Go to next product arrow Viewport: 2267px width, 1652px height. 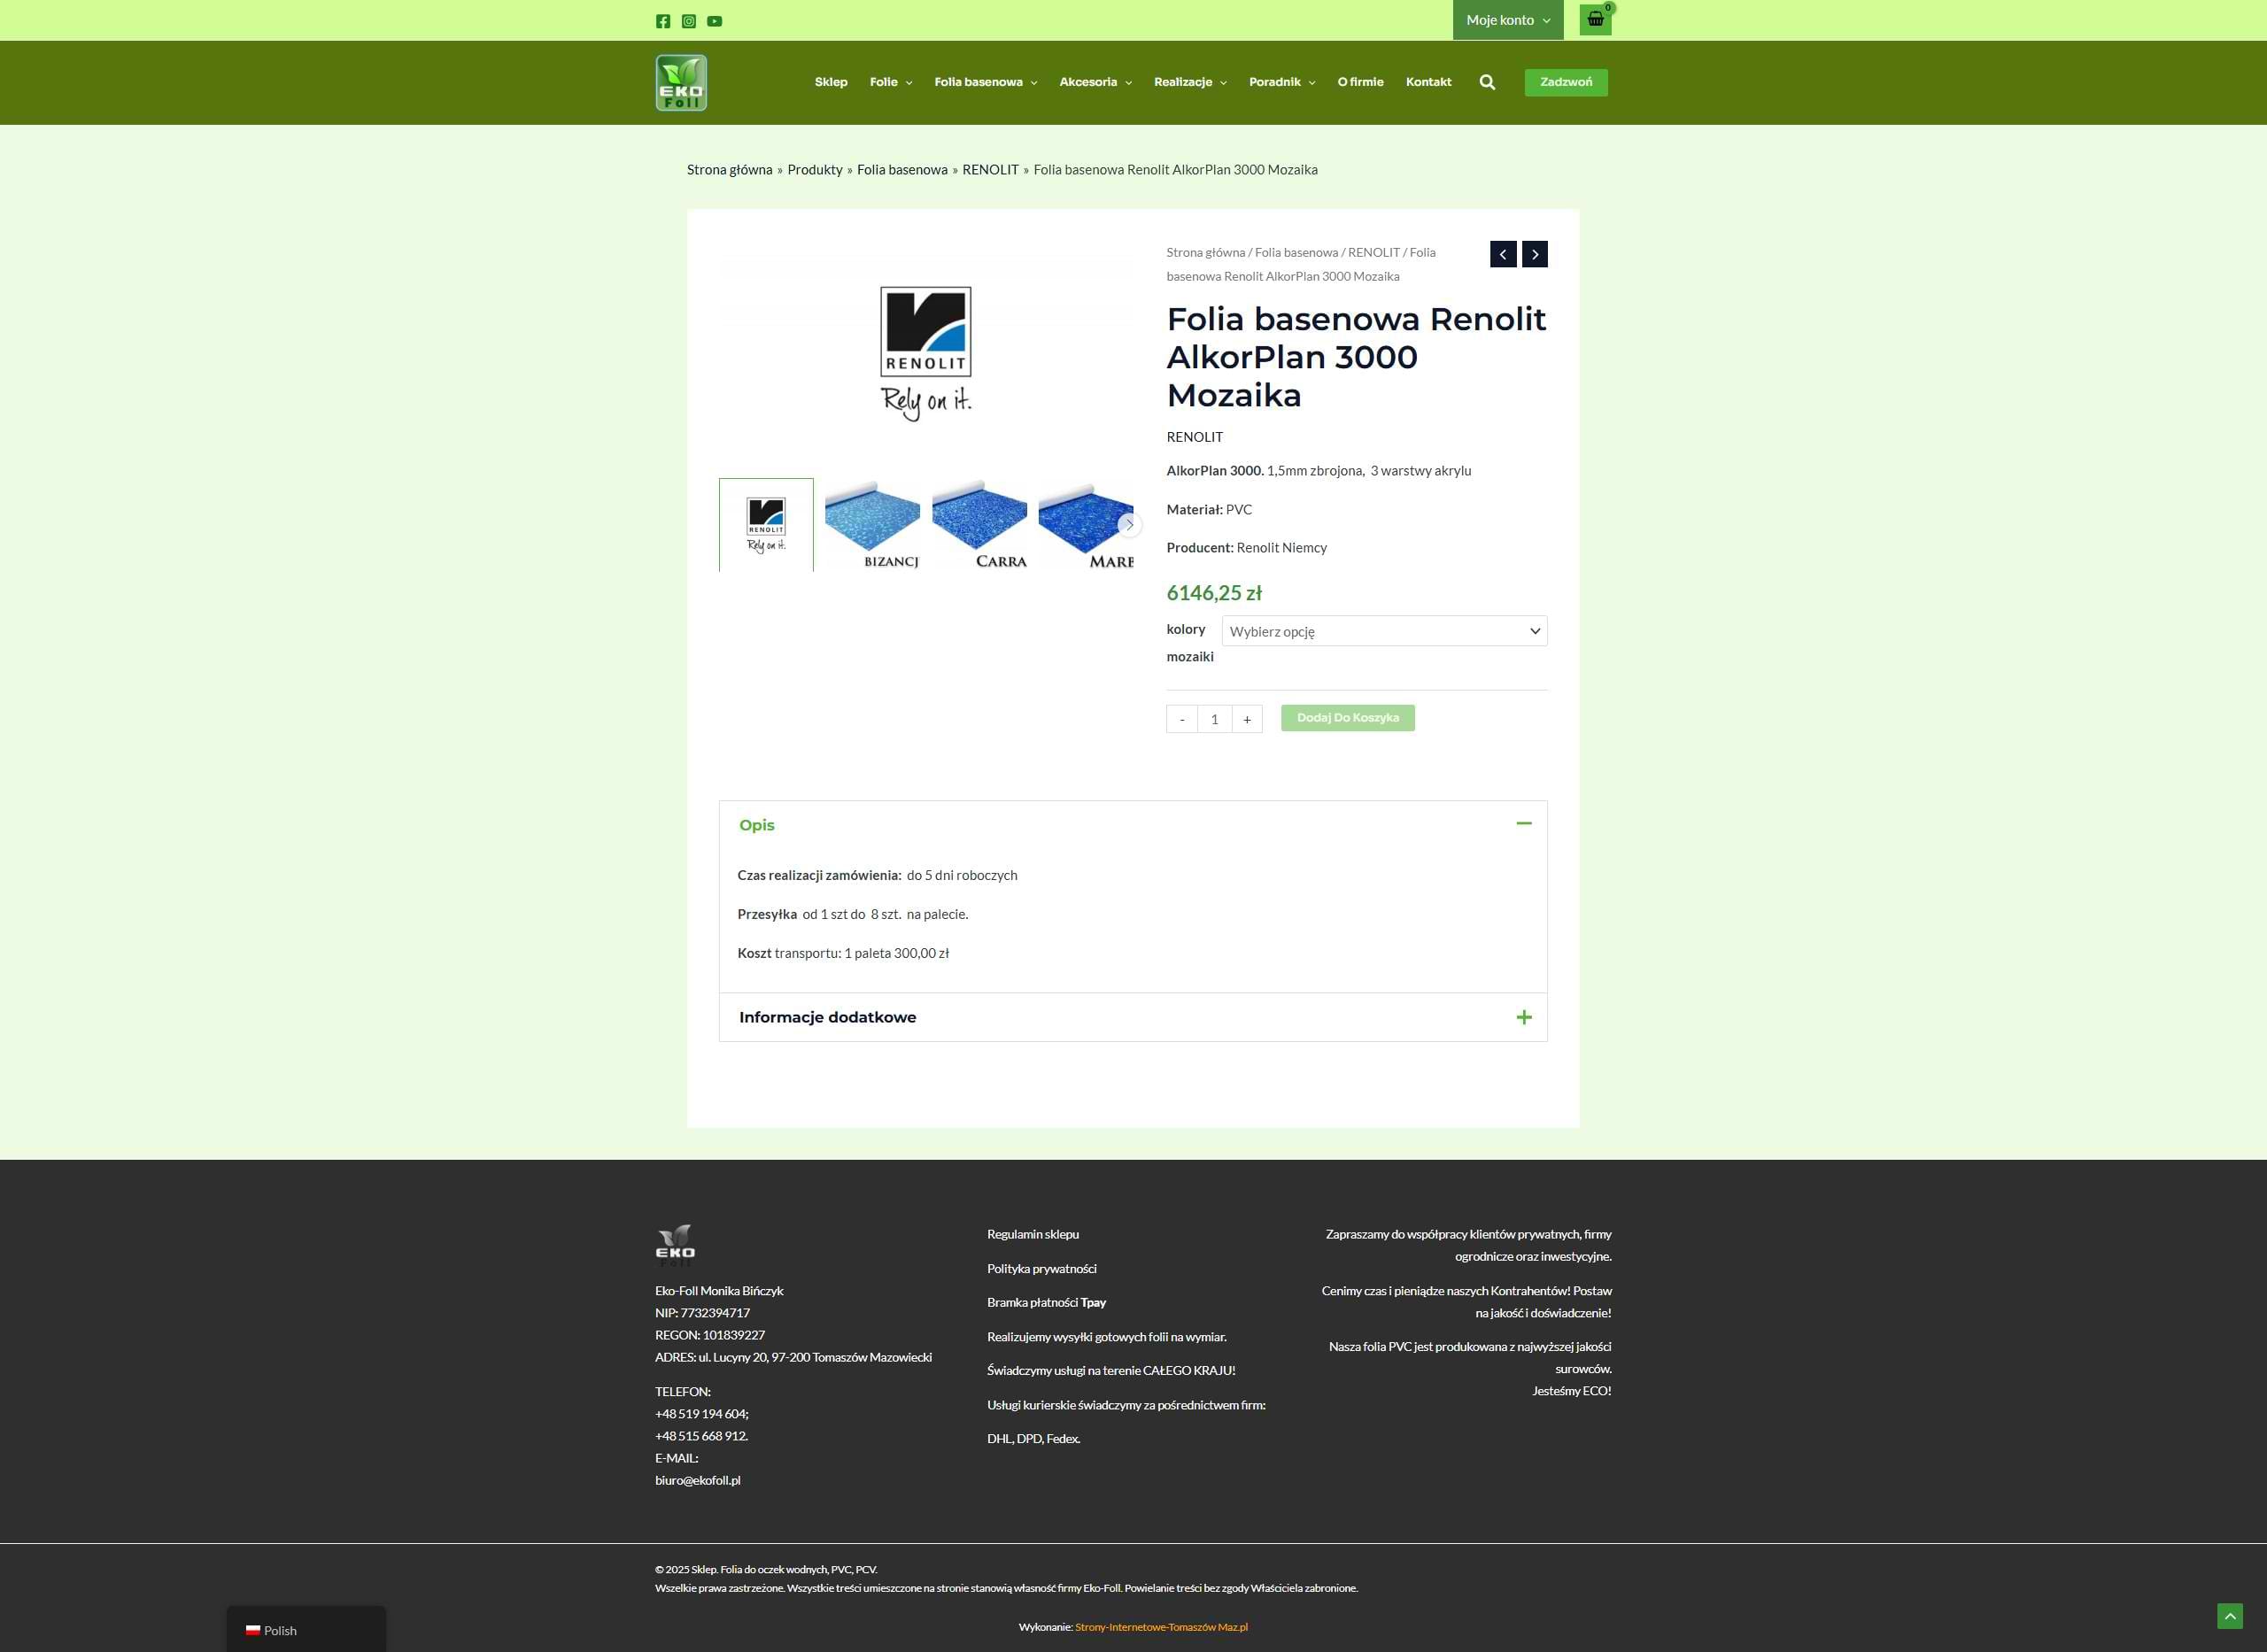pyautogui.click(x=1535, y=254)
